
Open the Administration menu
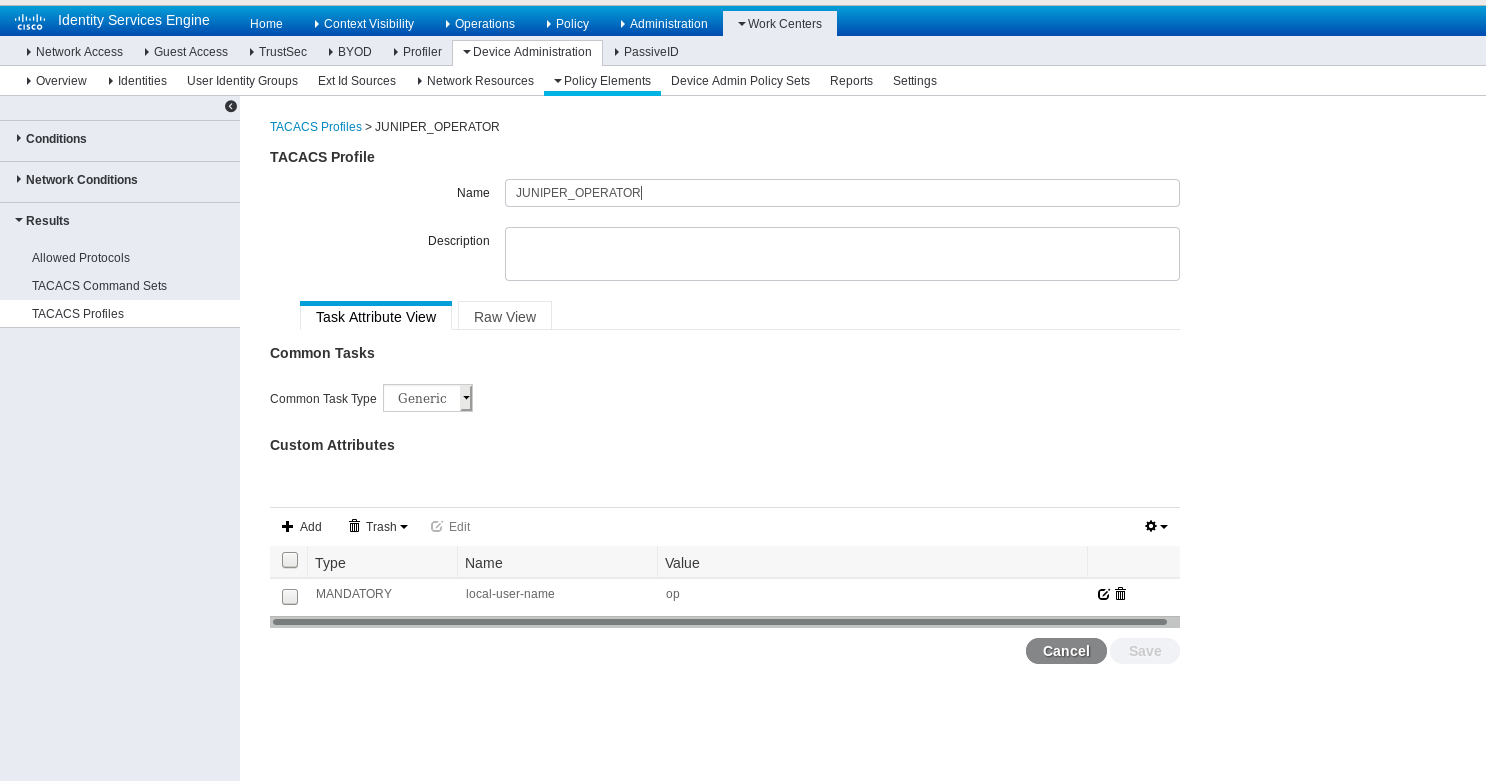point(664,24)
